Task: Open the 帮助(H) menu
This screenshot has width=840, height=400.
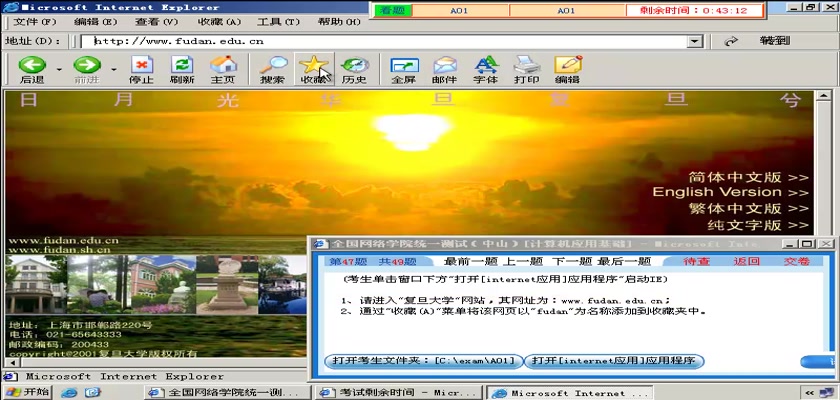Action: pos(339,22)
